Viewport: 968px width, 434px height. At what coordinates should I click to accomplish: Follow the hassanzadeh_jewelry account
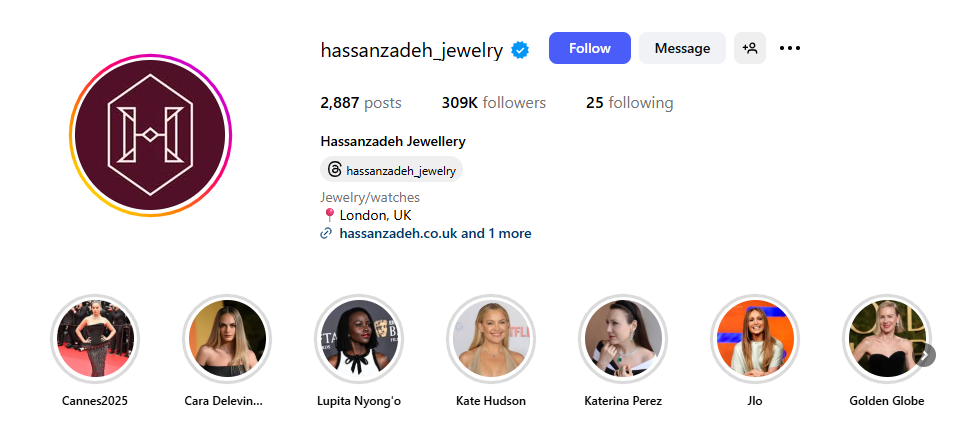point(589,48)
